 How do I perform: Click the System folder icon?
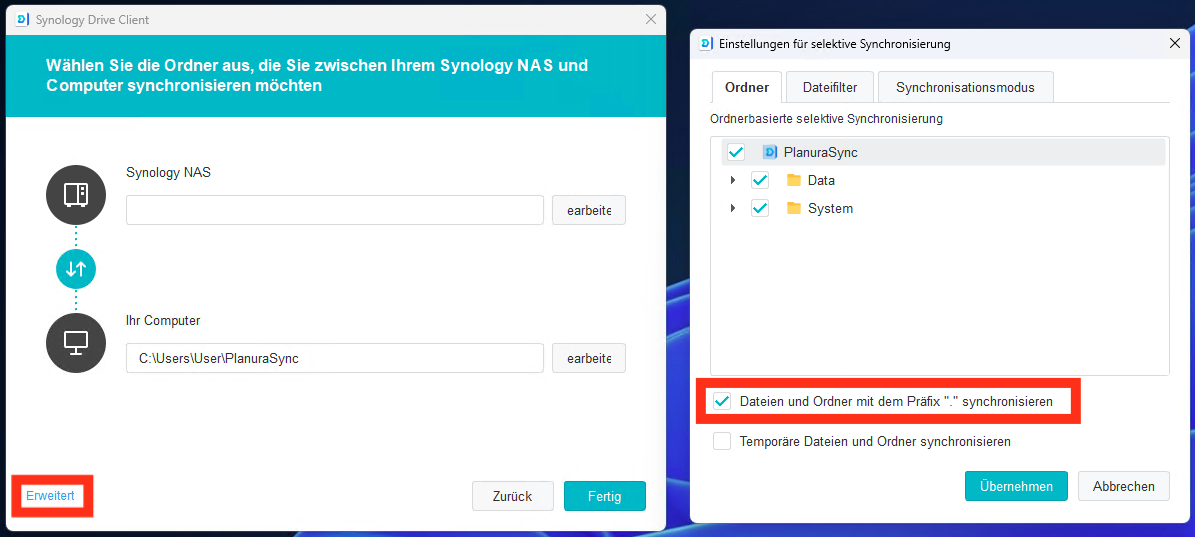tap(794, 208)
